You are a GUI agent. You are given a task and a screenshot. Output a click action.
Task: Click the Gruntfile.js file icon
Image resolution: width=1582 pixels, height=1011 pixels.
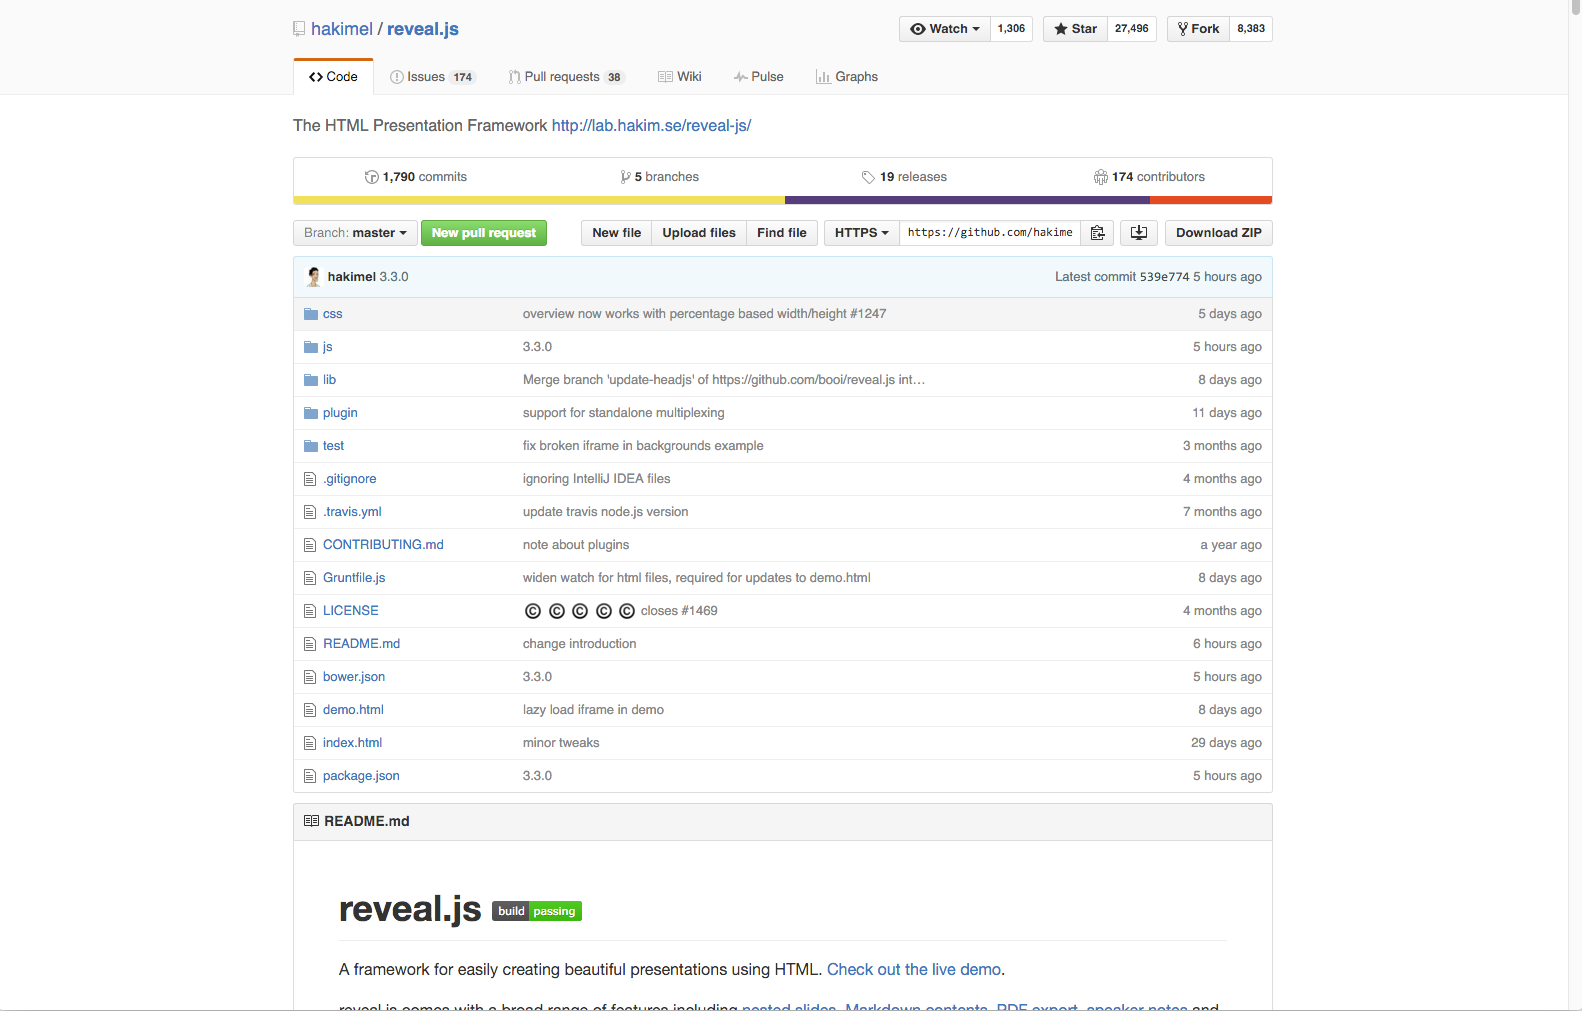point(310,578)
